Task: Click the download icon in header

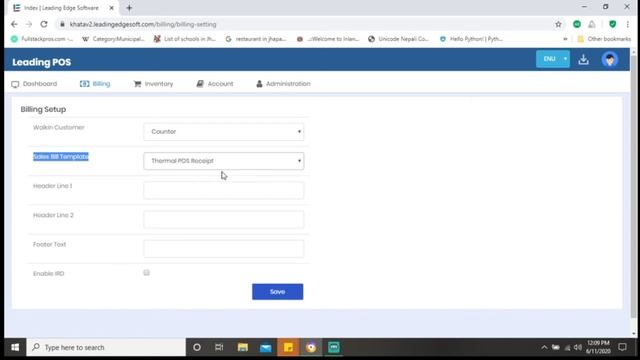Action: click(x=584, y=60)
